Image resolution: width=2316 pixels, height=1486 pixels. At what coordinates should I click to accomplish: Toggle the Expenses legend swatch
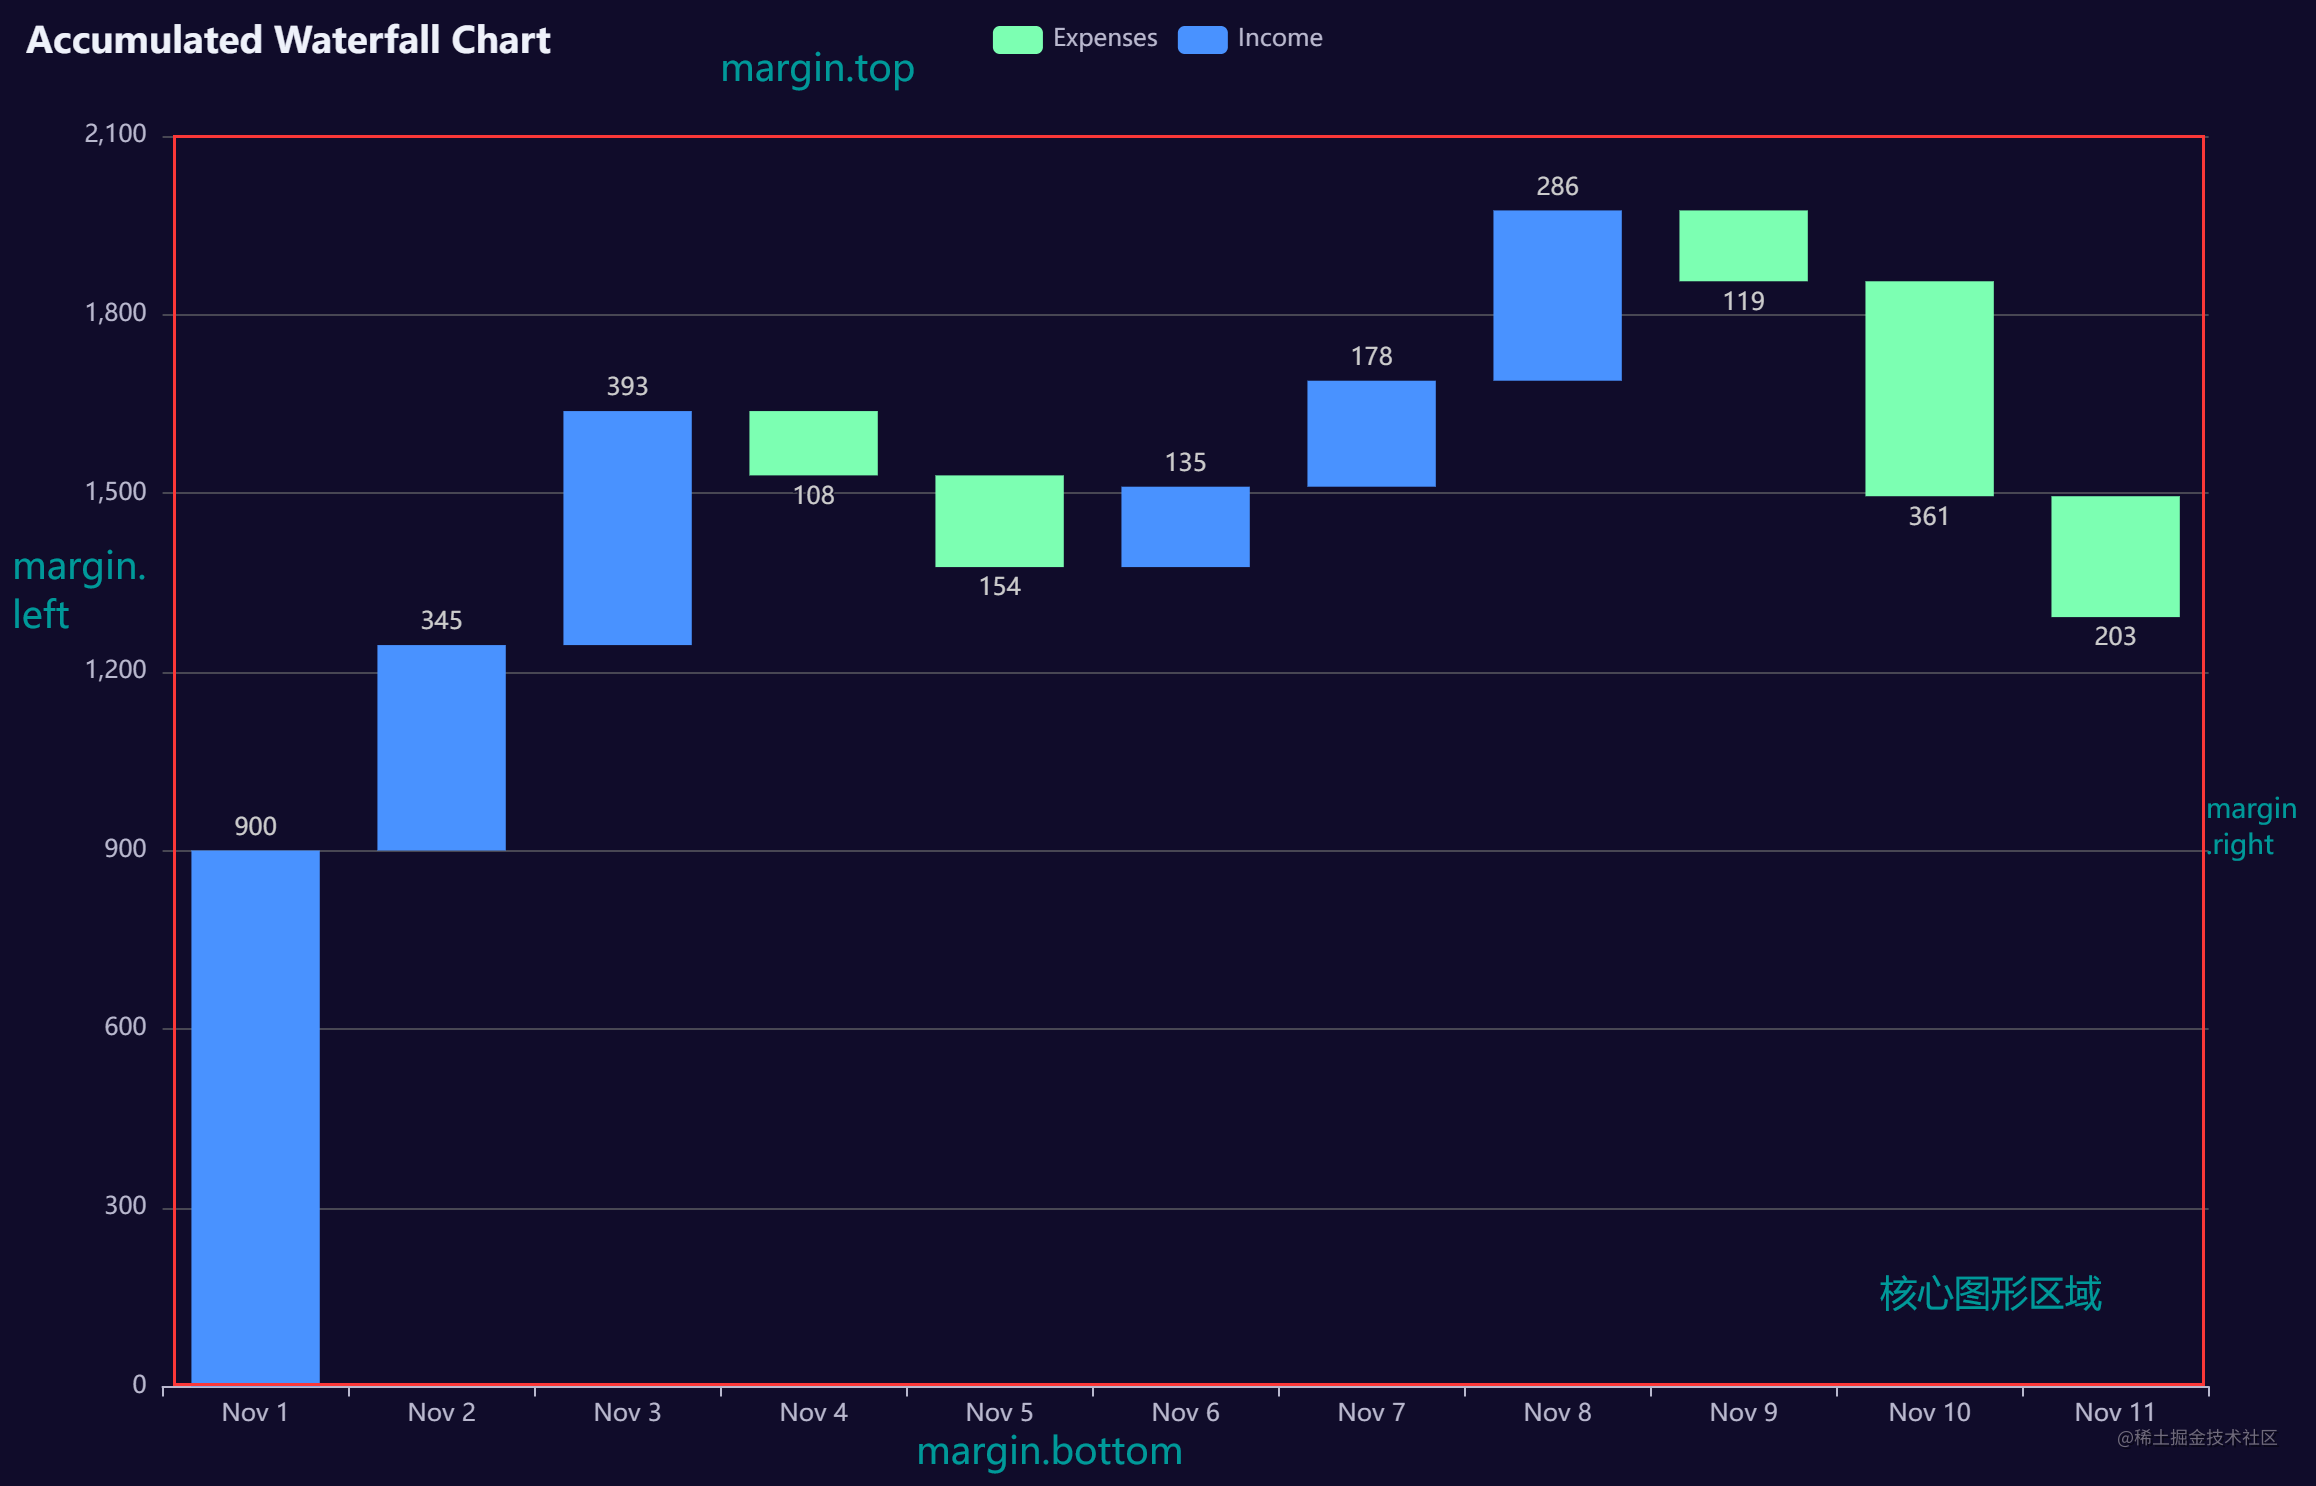pos(1017,39)
